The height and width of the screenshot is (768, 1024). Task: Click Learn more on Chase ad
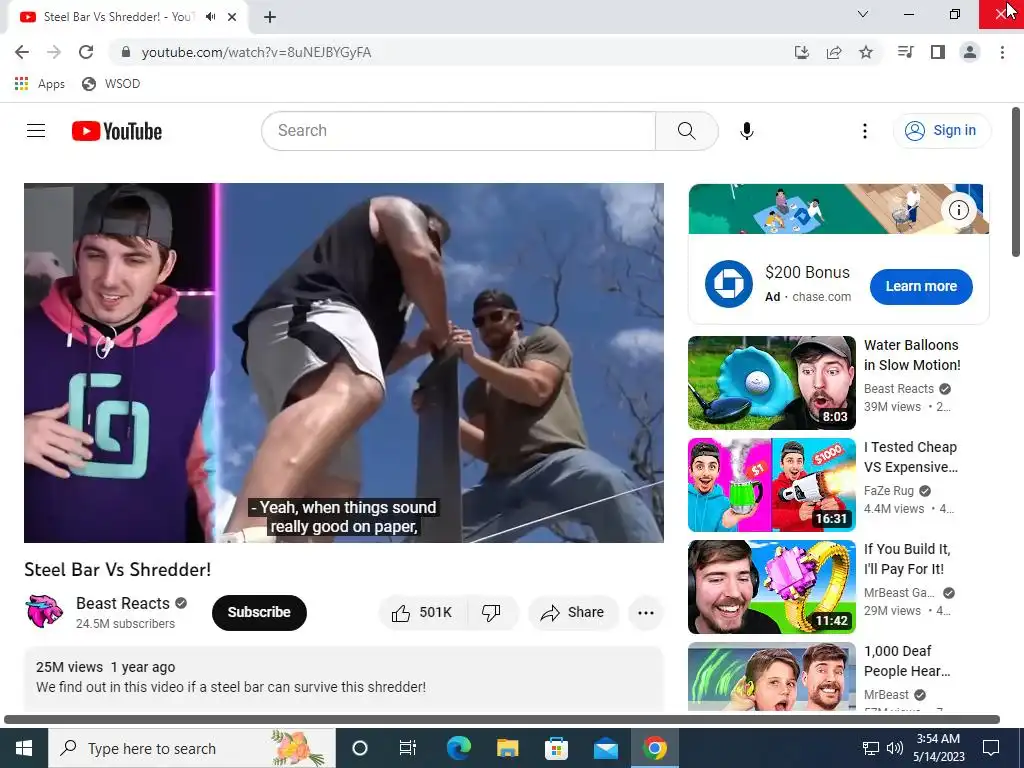[921, 286]
